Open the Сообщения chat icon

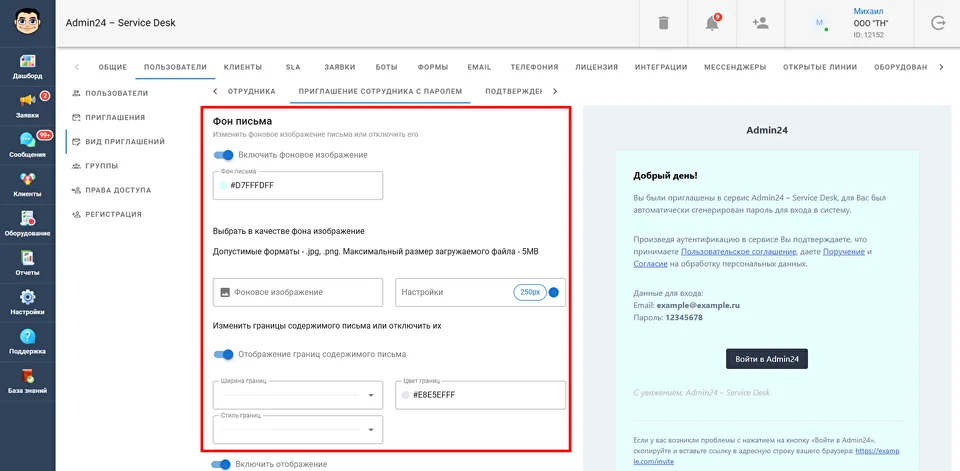click(28, 141)
